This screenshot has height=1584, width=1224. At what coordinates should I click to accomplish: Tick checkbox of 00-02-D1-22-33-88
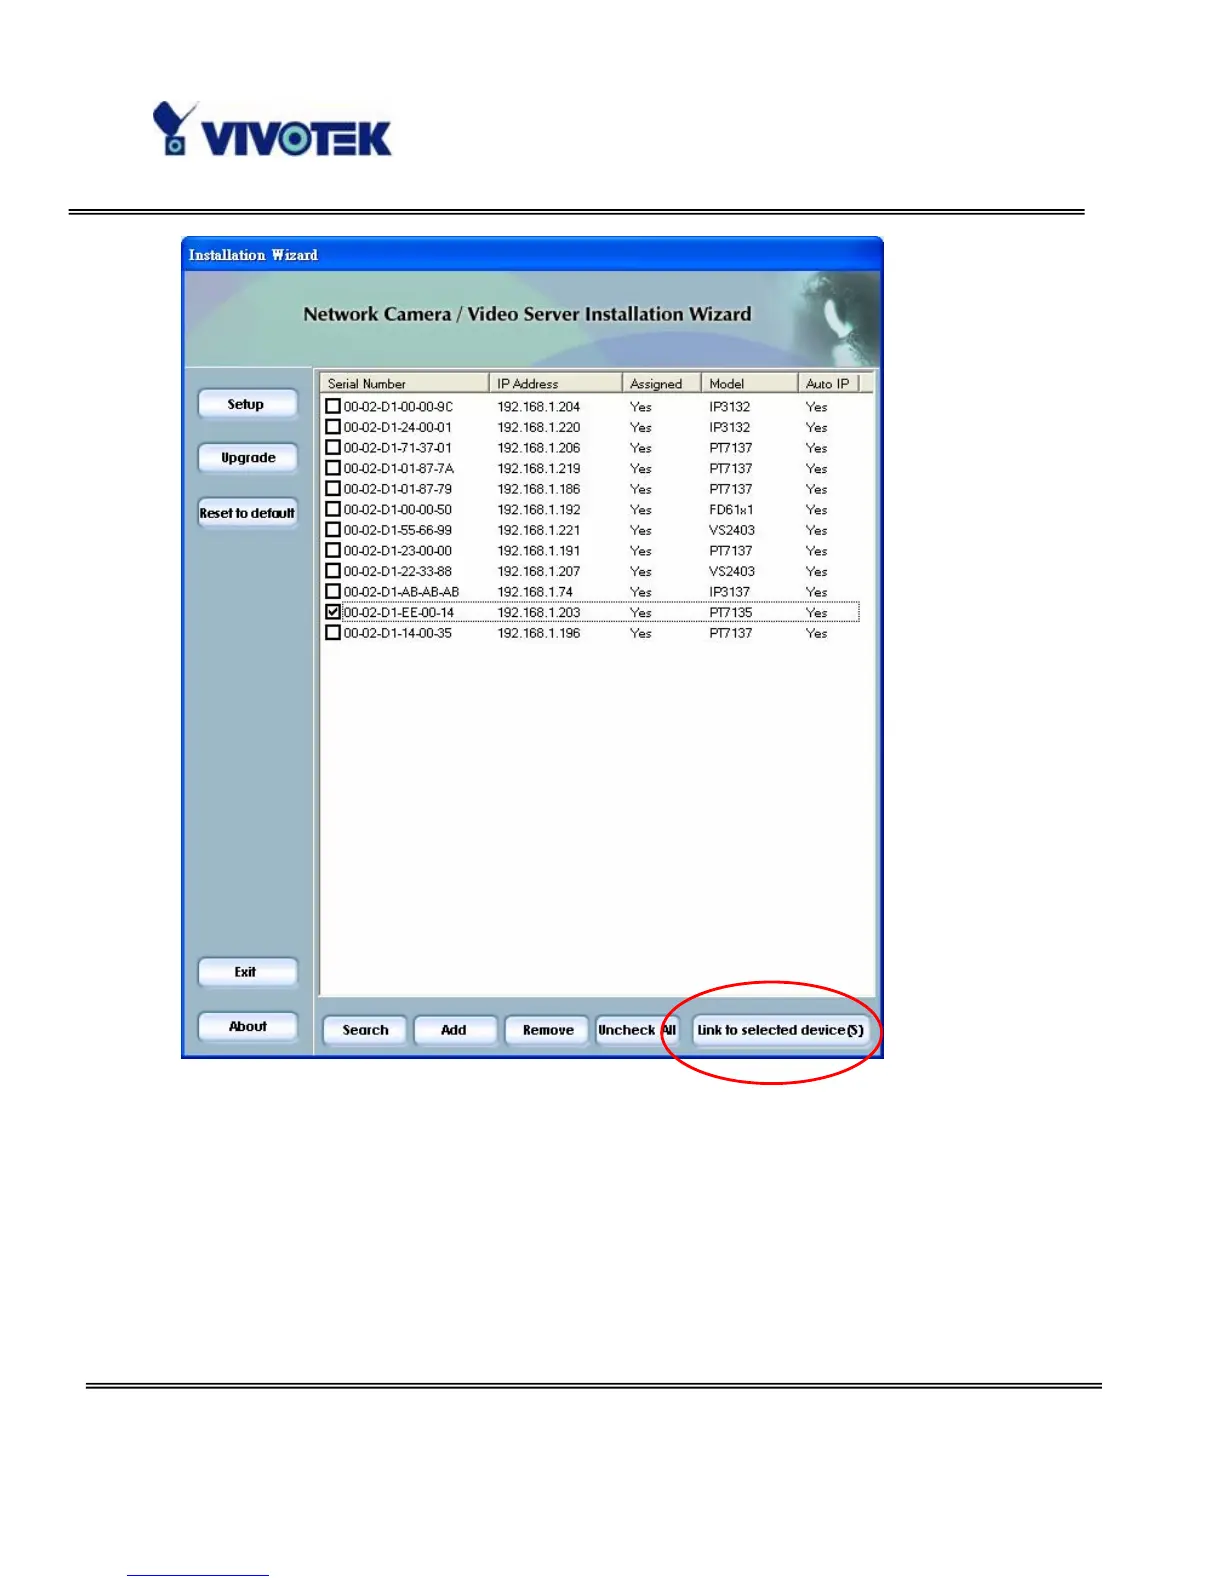tap(333, 571)
